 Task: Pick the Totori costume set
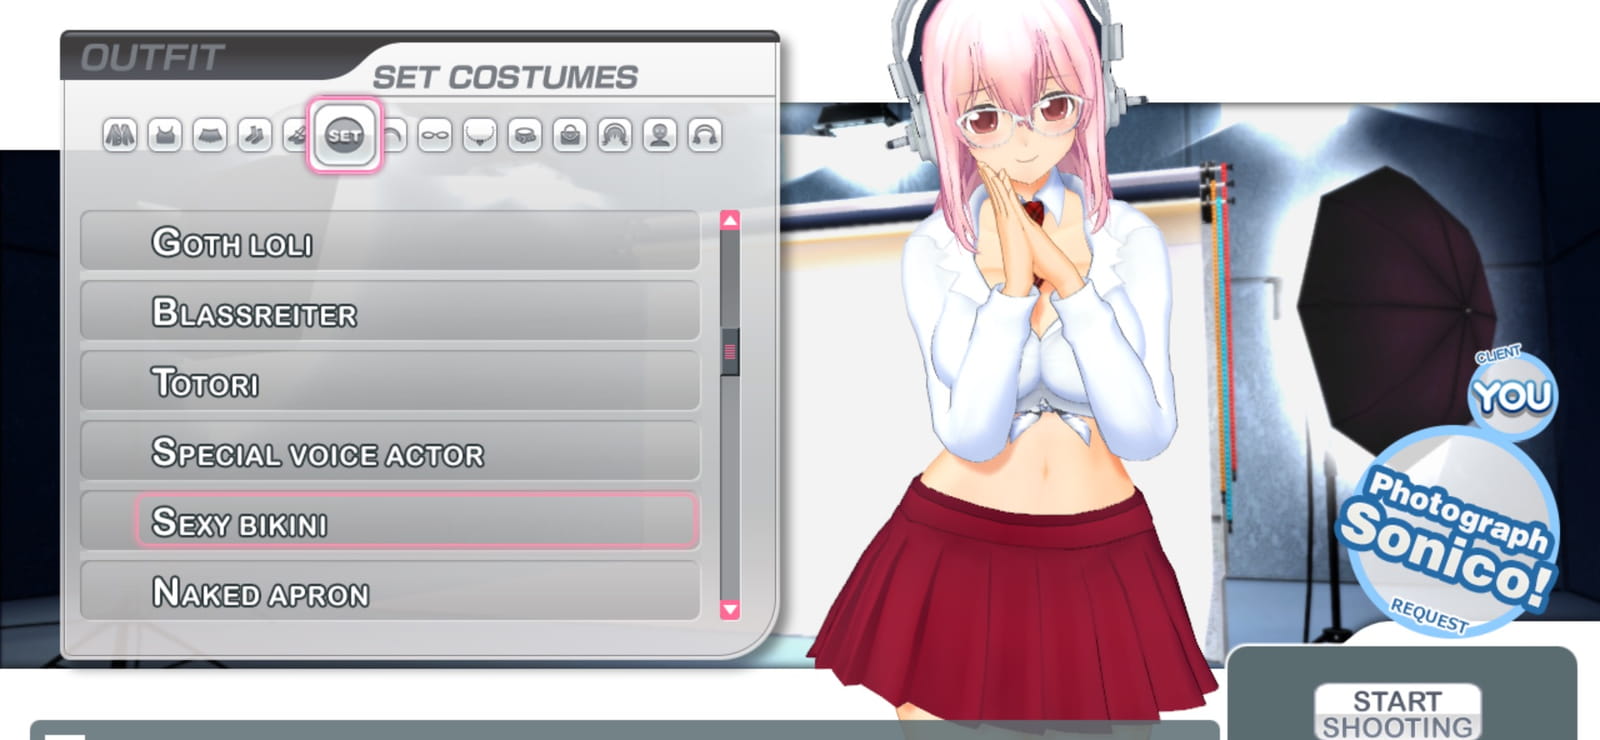[390, 381]
